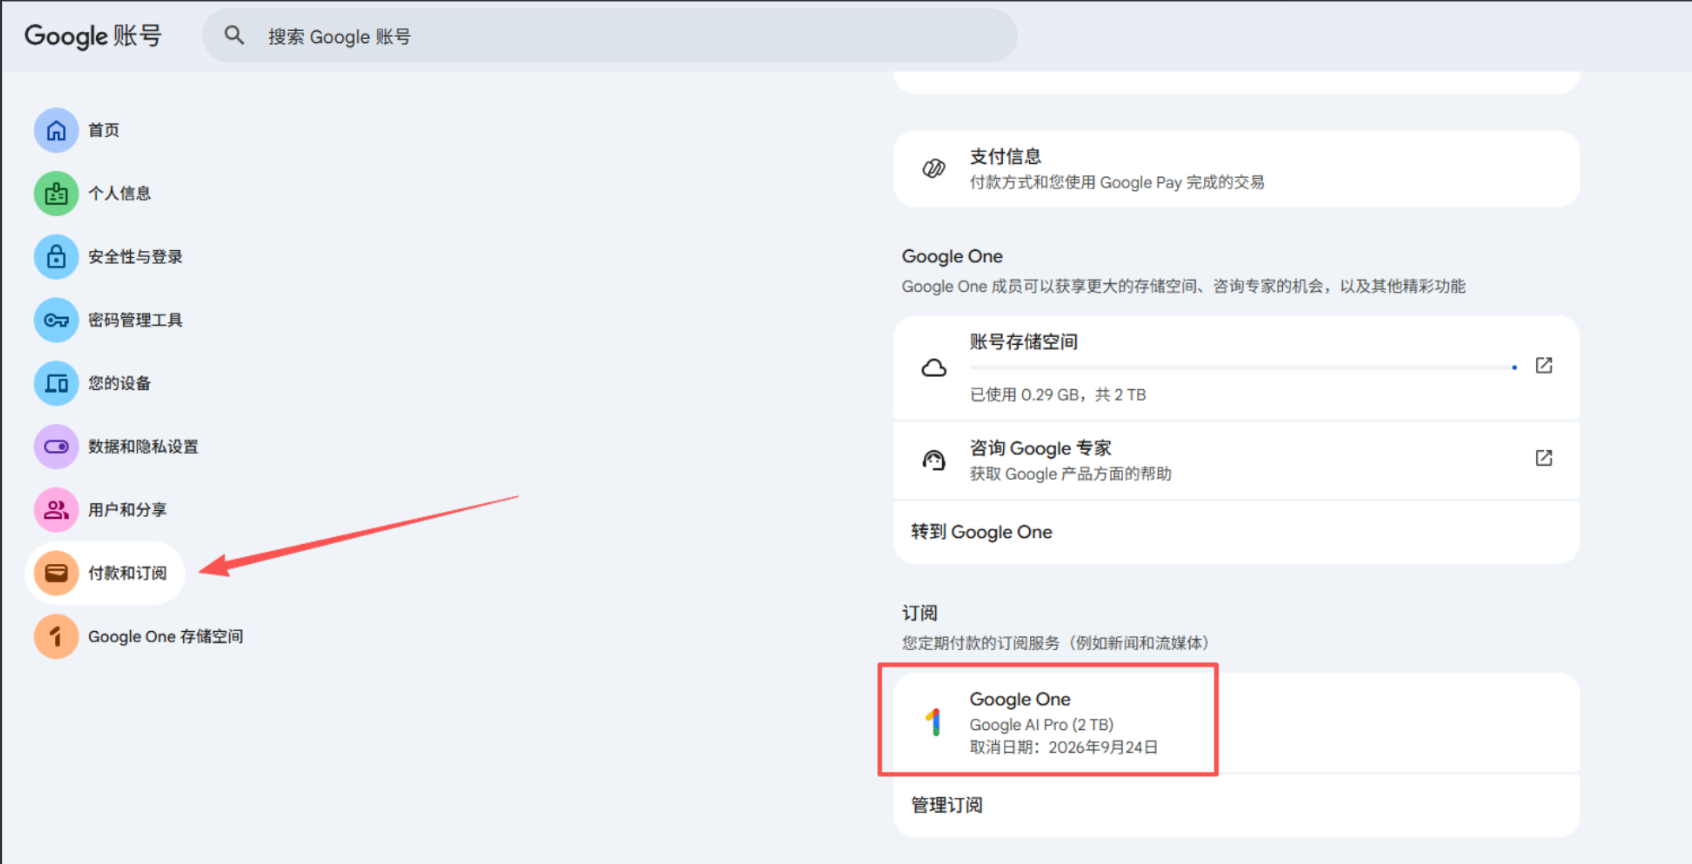Open external link for 咨询 Google 专家
Image resolution: width=1692 pixels, height=864 pixels.
click(x=1543, y=458)
